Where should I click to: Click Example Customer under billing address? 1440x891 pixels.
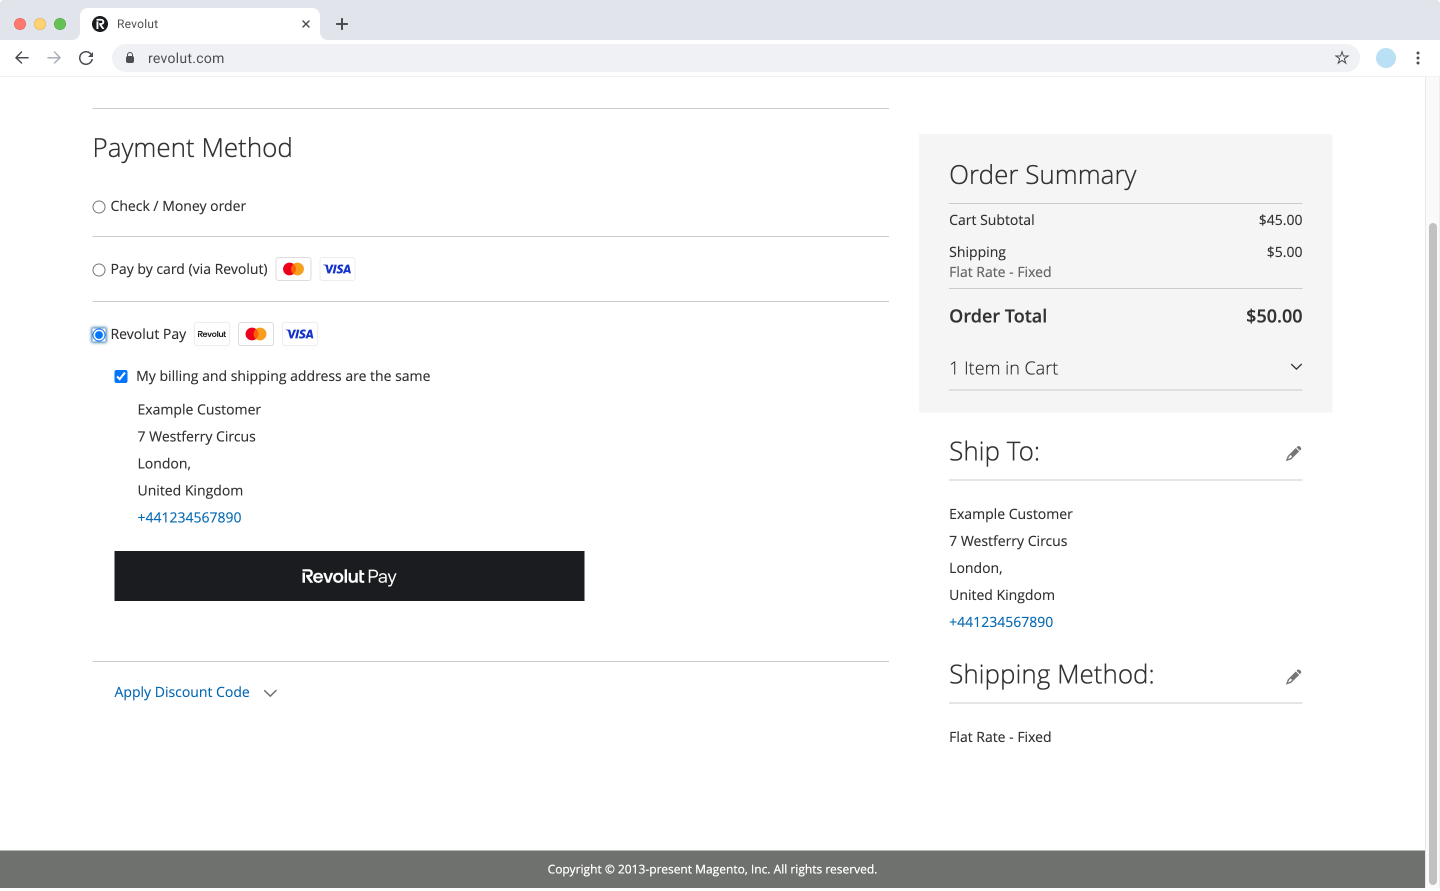(199, 409)
